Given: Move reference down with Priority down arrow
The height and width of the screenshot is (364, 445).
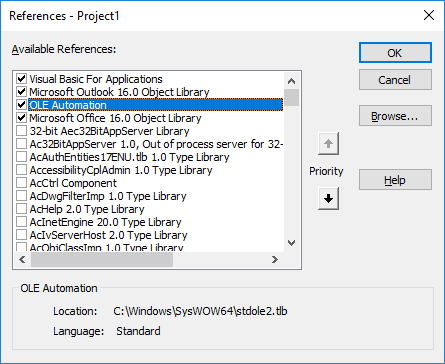Looking at the screenshot, I should click(x=328, y=199).
